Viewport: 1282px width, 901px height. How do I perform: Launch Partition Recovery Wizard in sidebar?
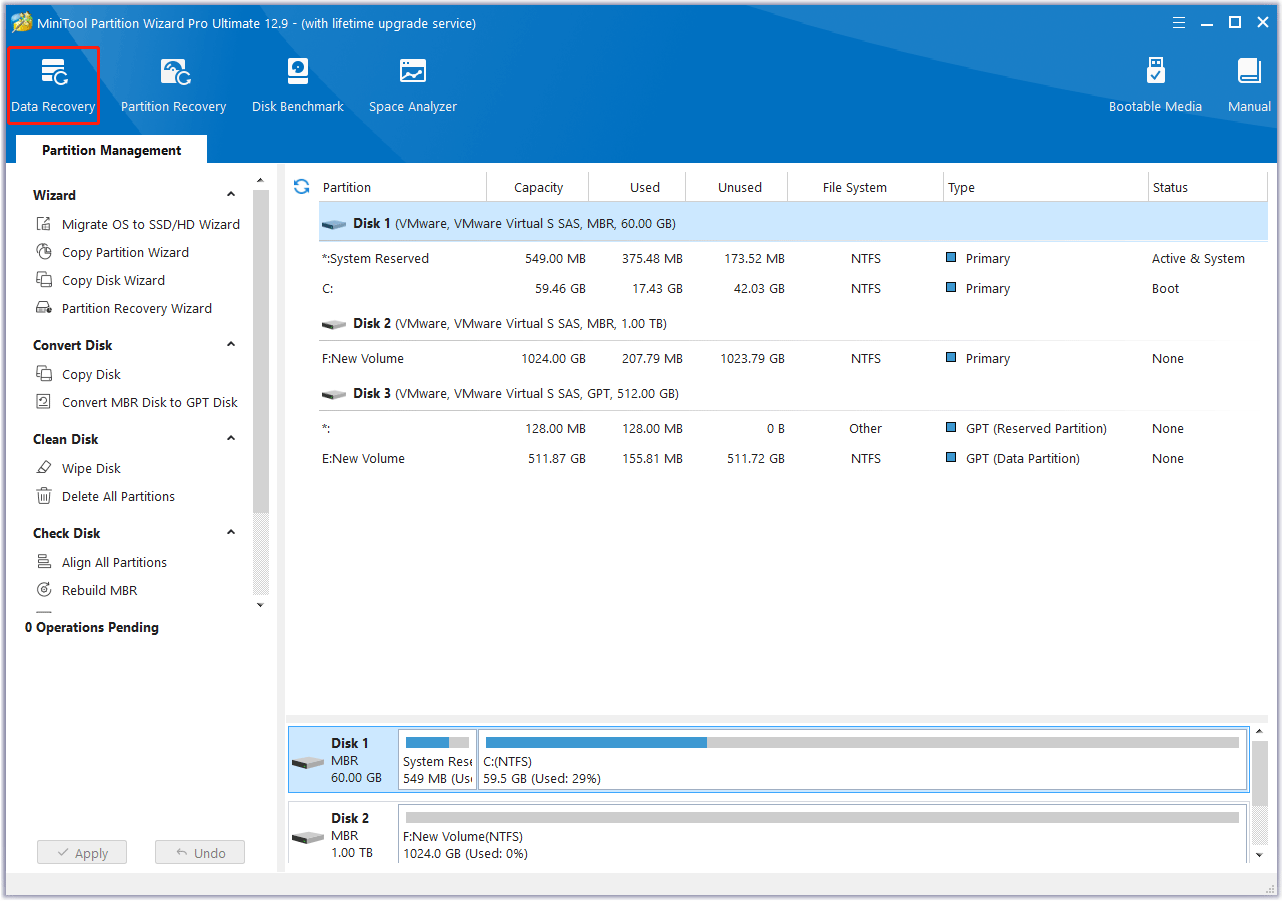point(124,308)
